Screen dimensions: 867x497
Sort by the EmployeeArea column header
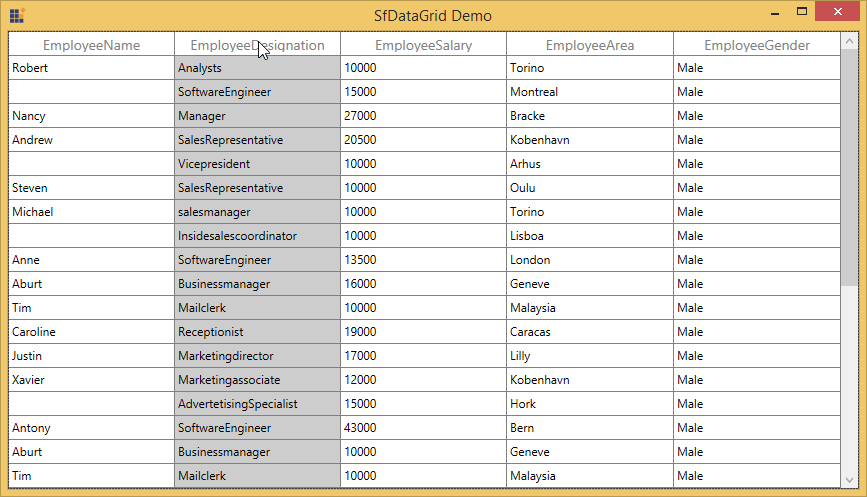point(589,45)
